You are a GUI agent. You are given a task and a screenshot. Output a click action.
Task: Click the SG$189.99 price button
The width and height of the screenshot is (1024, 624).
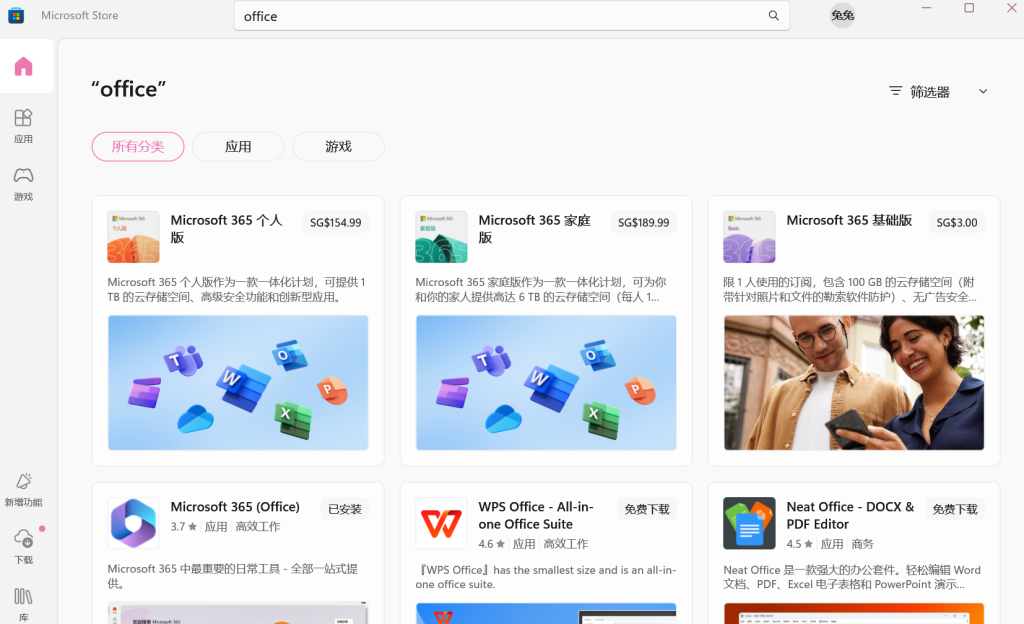click(x=643, y=222)
